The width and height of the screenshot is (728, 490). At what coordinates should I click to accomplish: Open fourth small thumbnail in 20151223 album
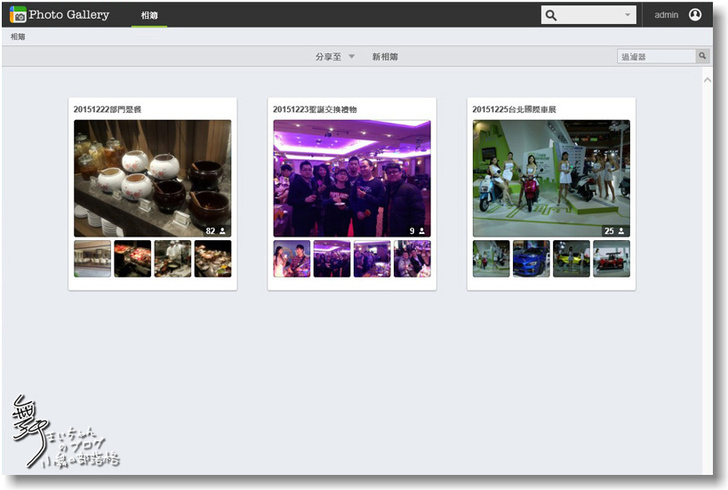point(412,259)
